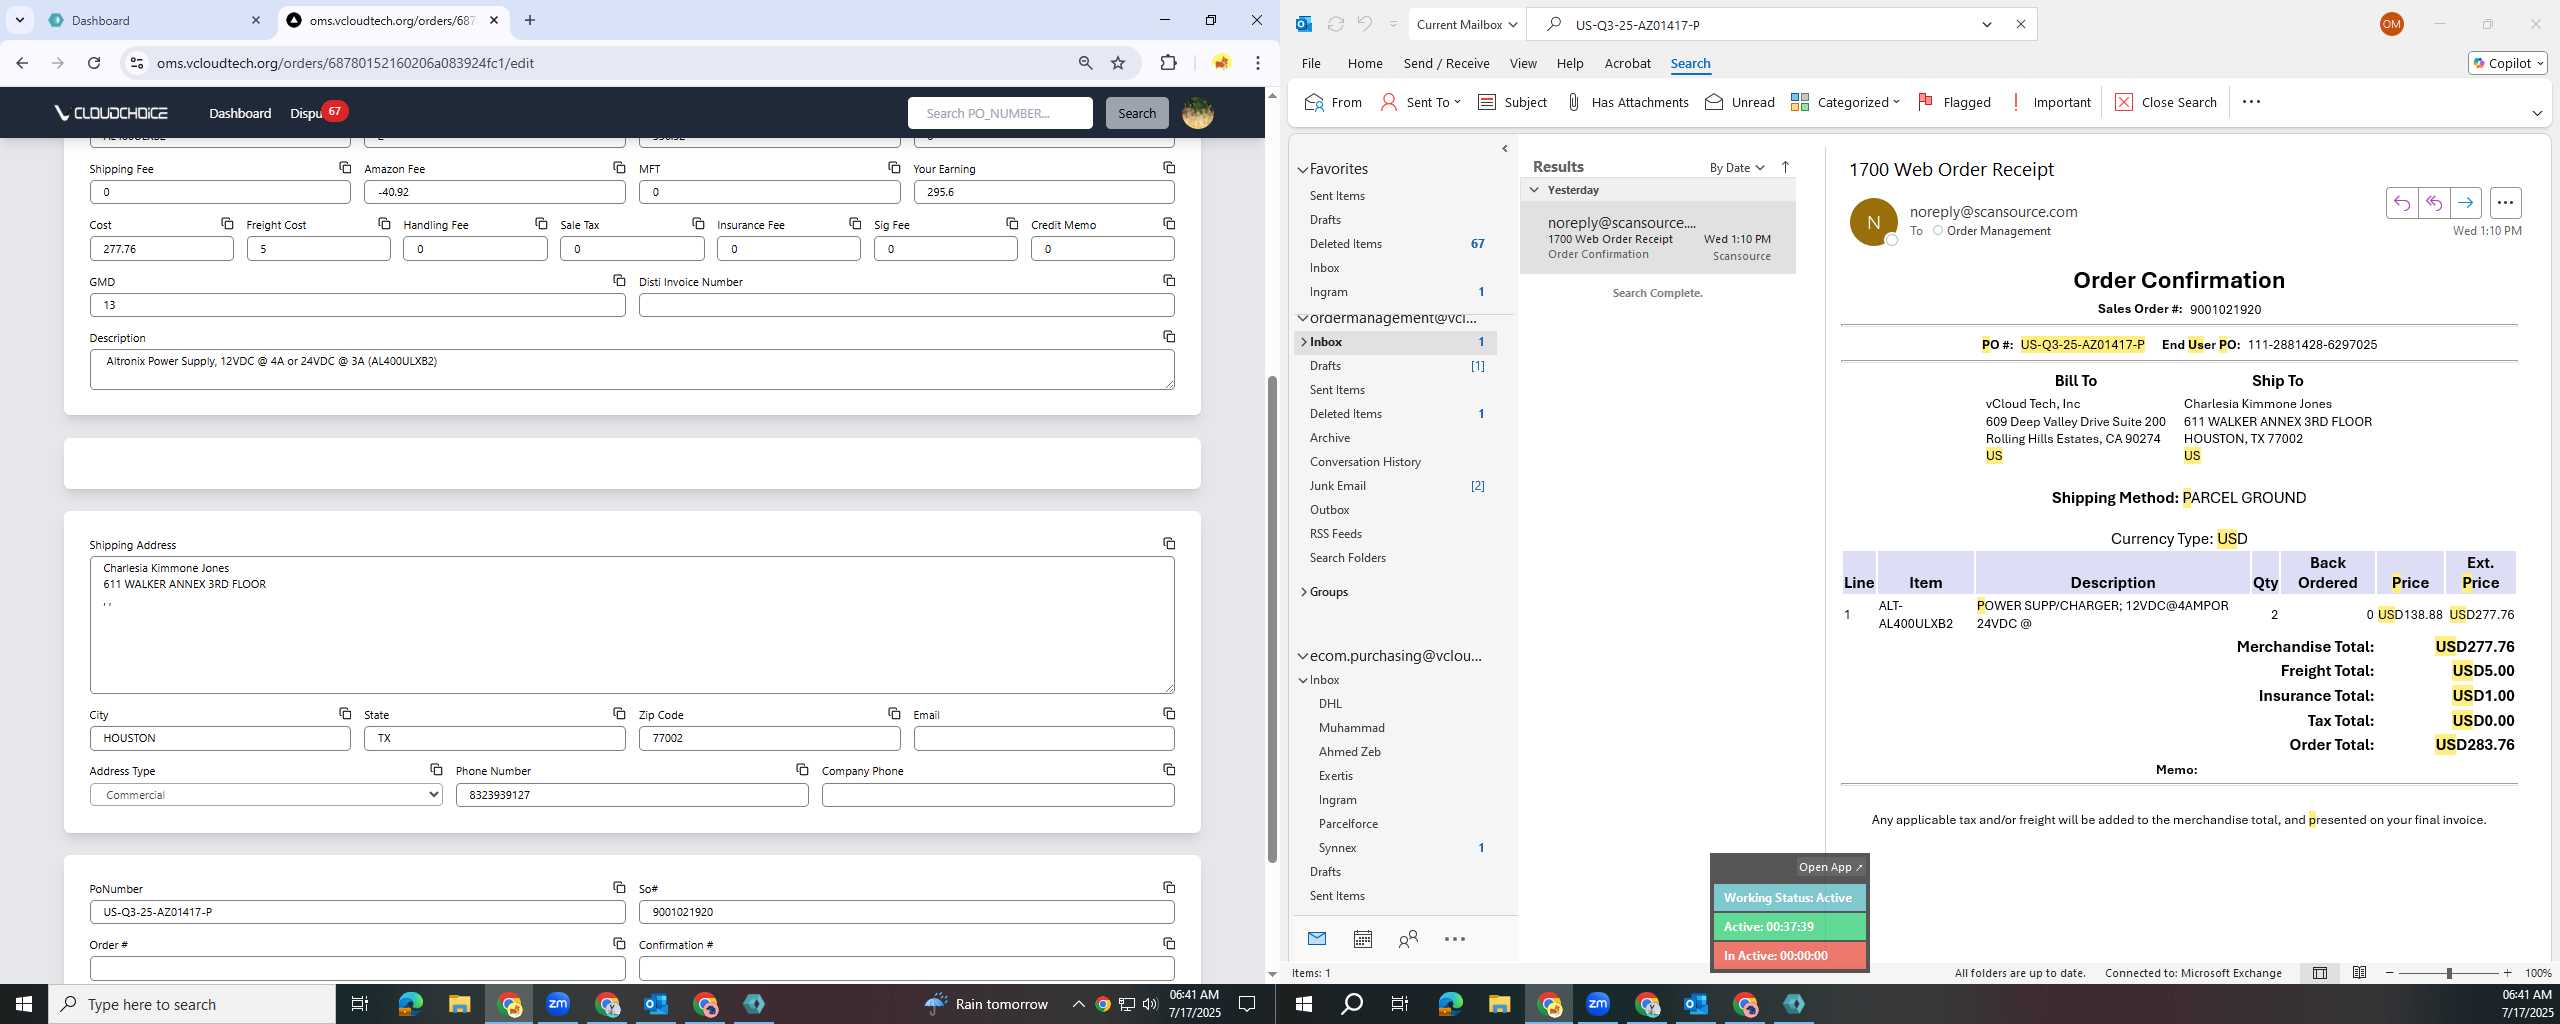
Task: Click the Disti Invoice Number field
Action: pyautogui.click(x=907, y=305)
